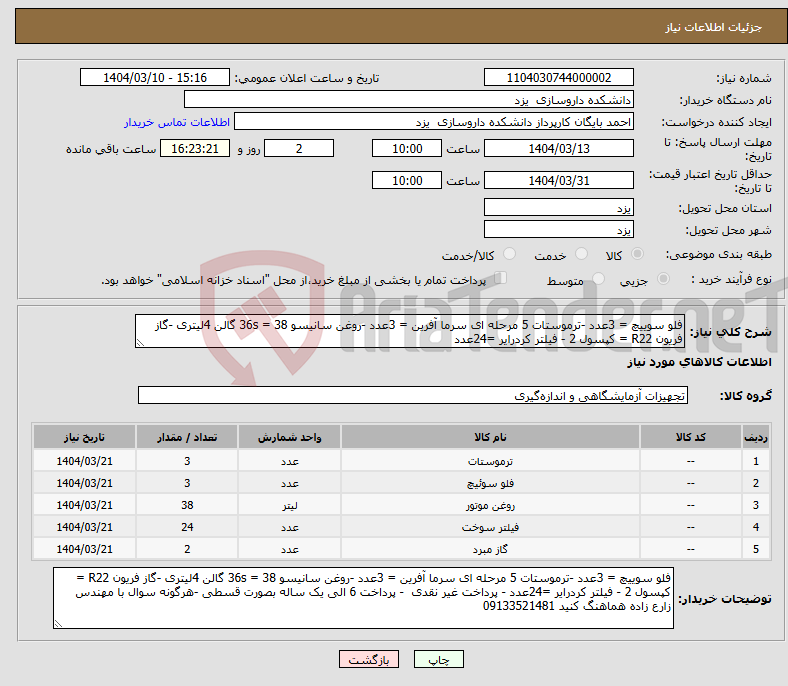Click the buyer name field دانشکده داروسازی یزد
788x686 pixels.
(409, 100)
